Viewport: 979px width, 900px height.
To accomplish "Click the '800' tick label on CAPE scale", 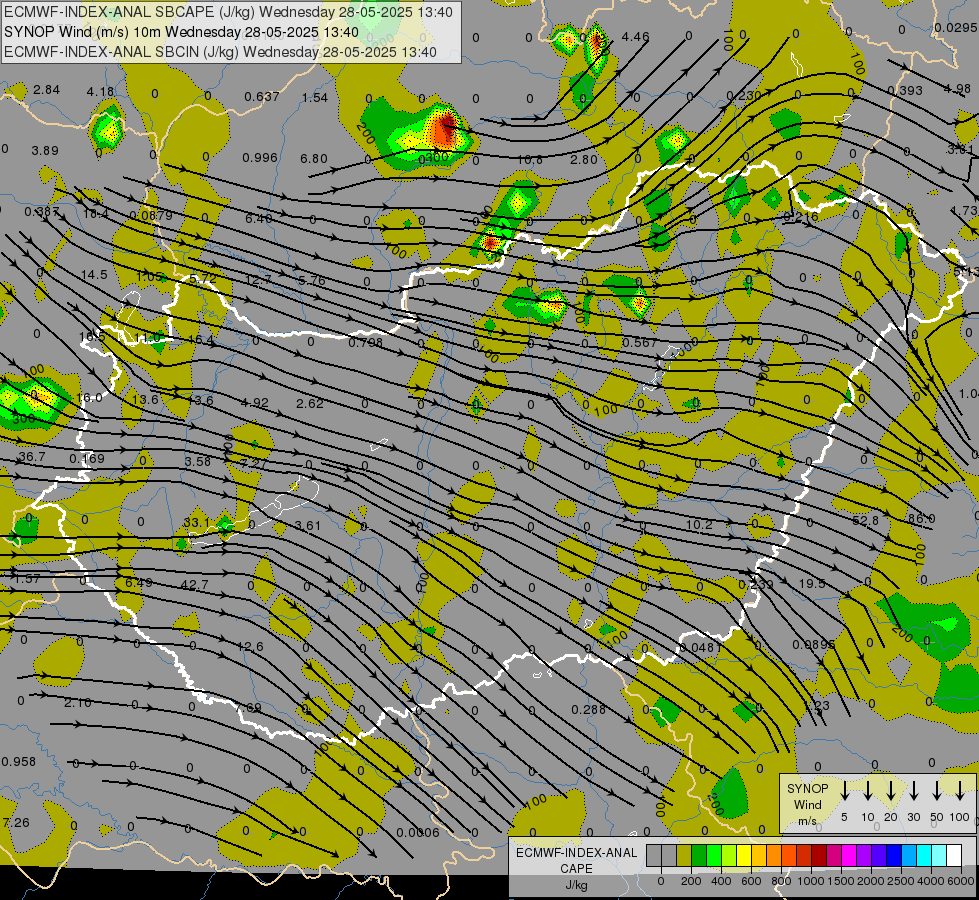I will click(x=781, y=881).
